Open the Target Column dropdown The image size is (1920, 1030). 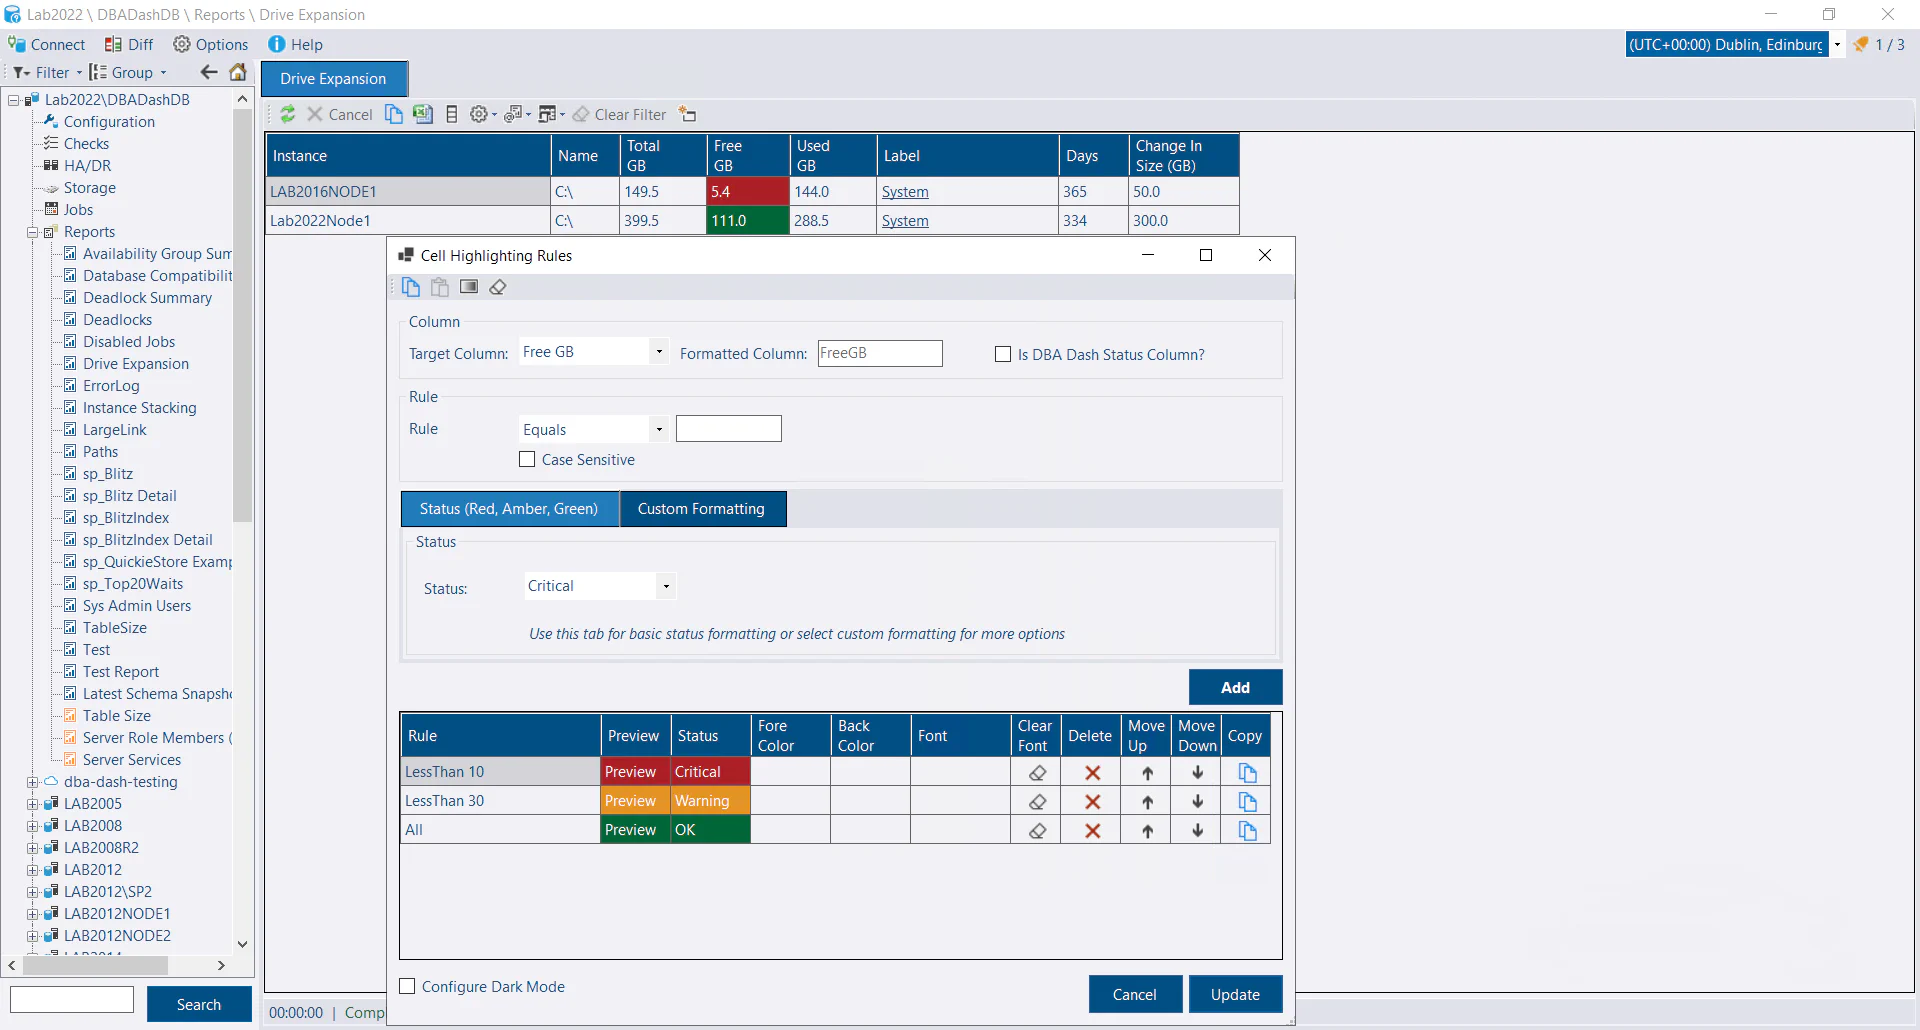click(x=659, y=351)
